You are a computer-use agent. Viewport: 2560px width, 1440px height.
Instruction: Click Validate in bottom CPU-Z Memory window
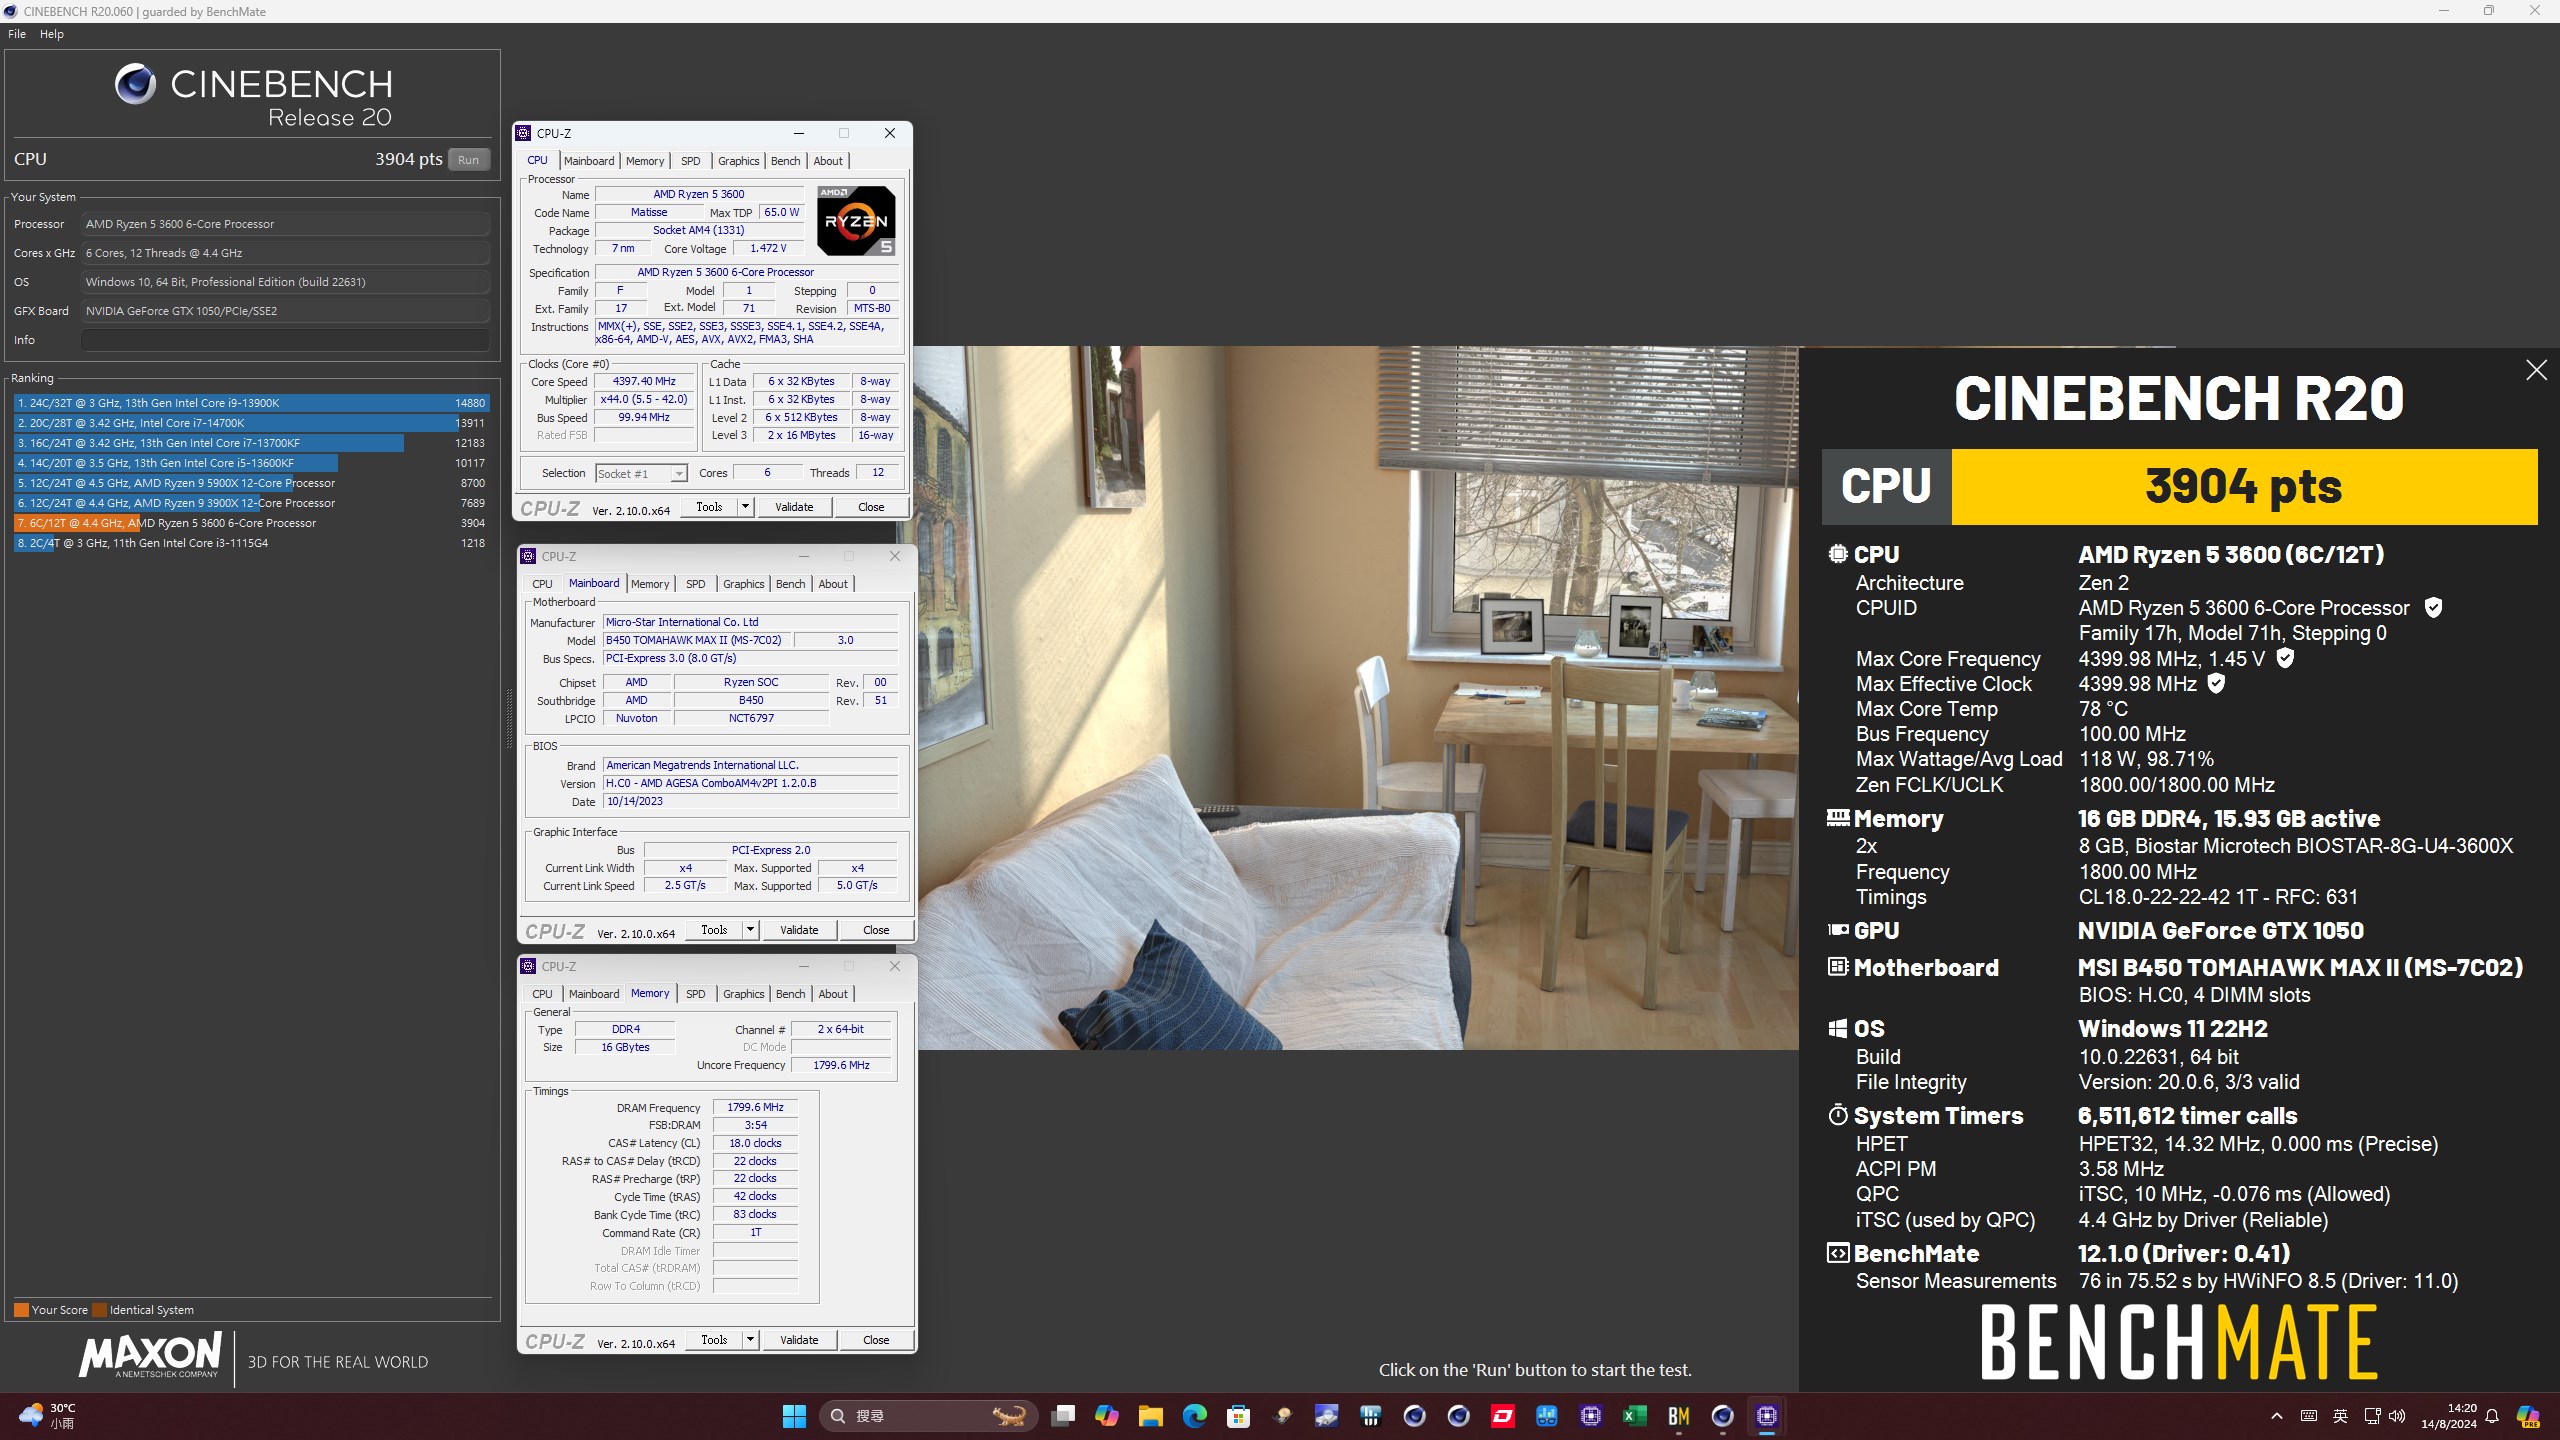(799, 1340)
